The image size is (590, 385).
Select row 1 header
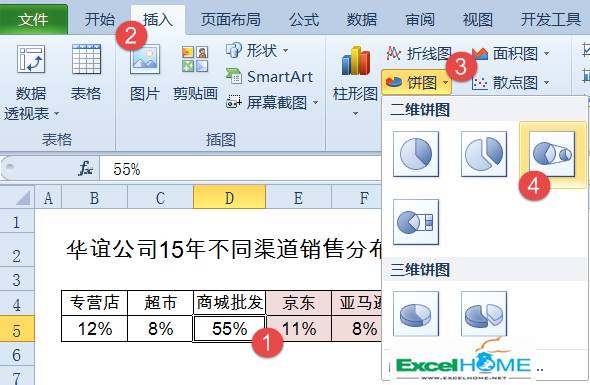[17, 222]
